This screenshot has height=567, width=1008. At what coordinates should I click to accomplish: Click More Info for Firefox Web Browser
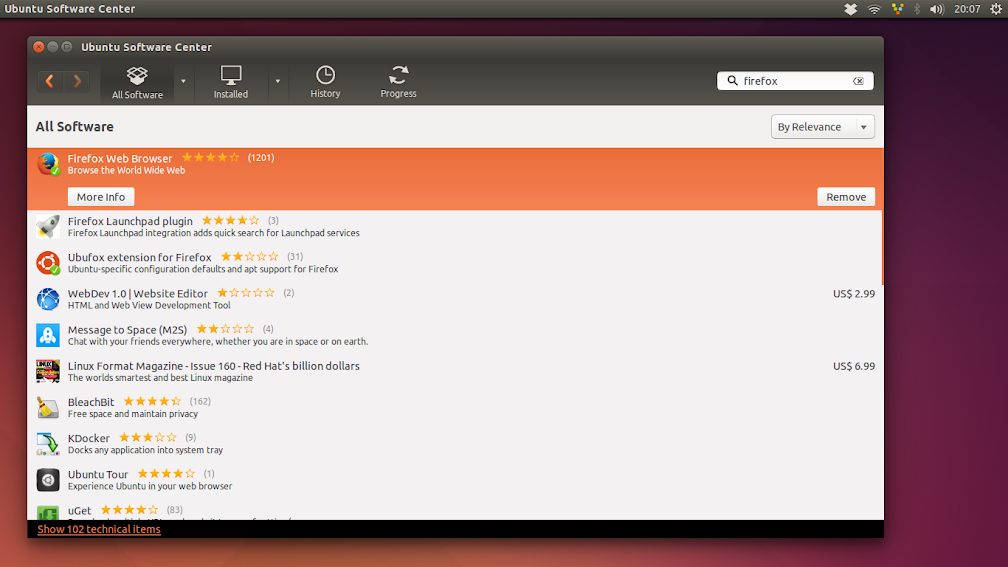pos(101,197)
